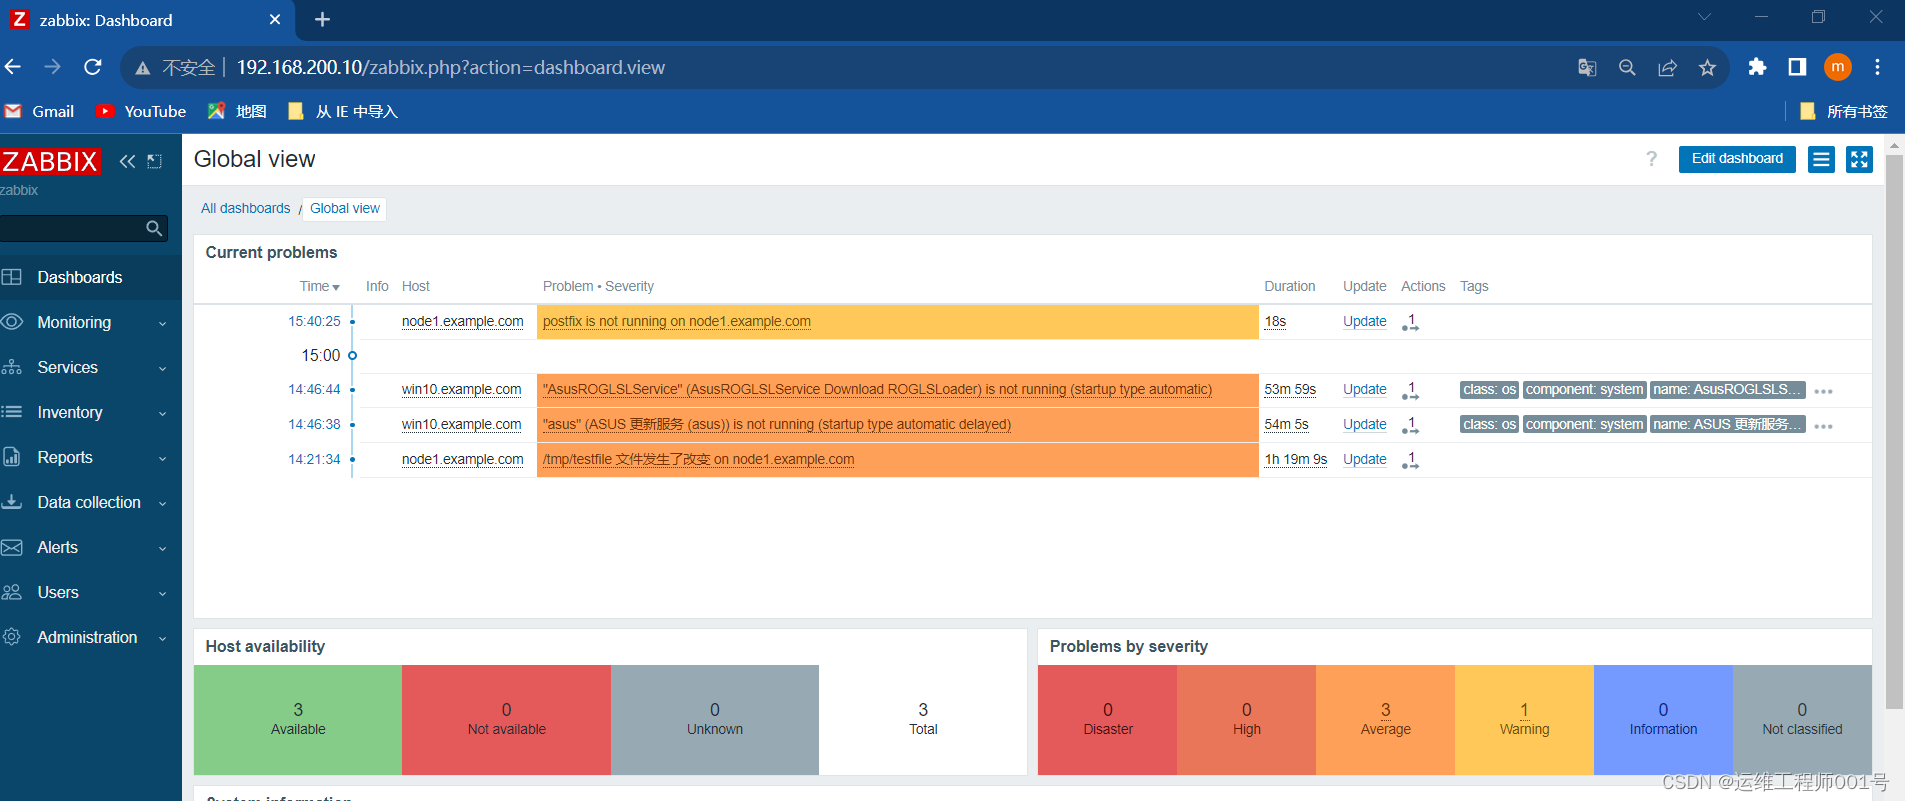Viewport: 1905px width, 801px height.
Task: Click the name: AsusROGLSLS tag
Action: (x=1727, y=390)
